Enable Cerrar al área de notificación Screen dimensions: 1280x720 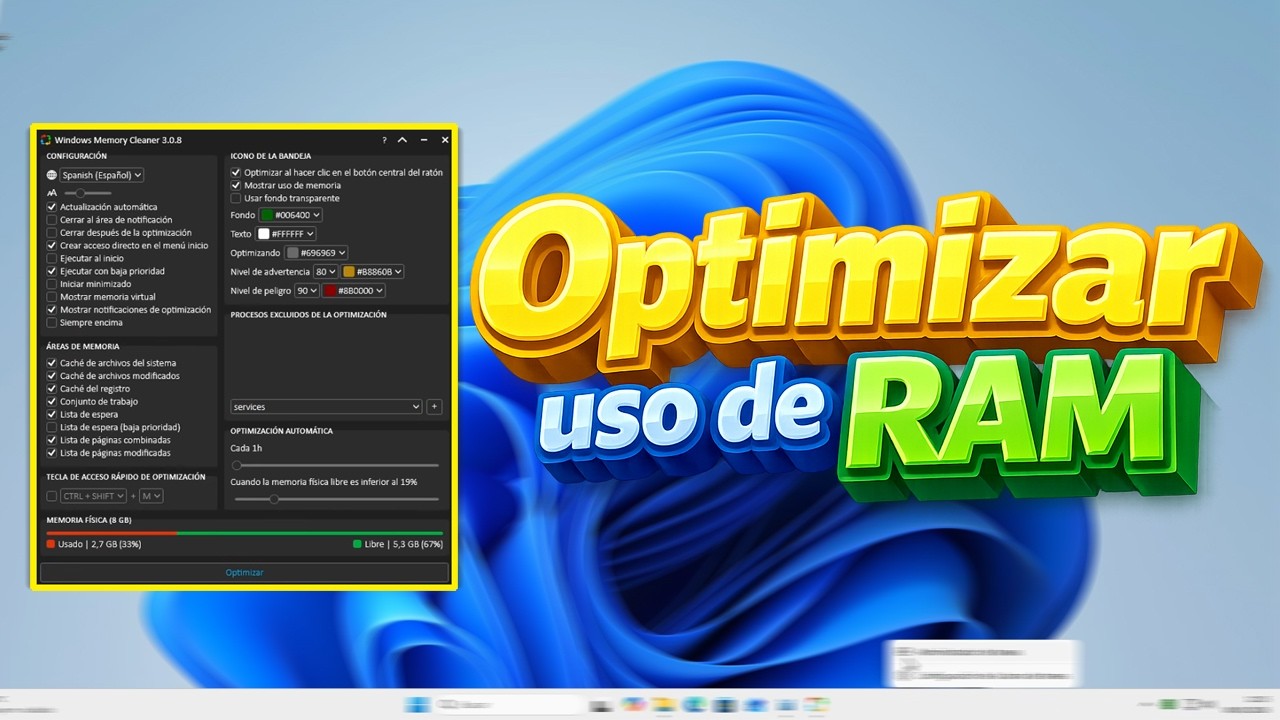point(52,220)
